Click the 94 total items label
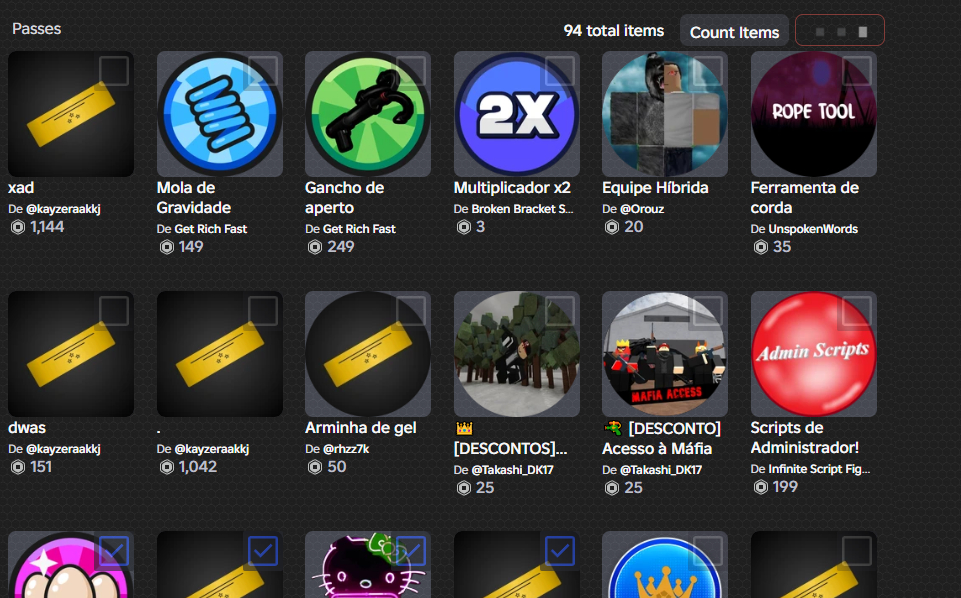 tap(613, 31)
